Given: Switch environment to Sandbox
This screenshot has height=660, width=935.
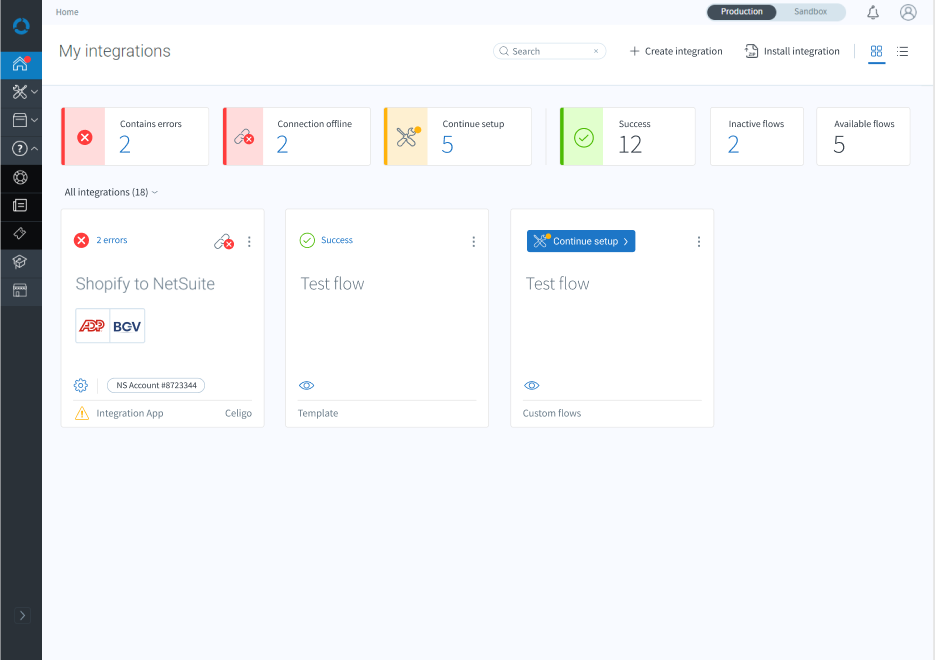Looking at the screenshot, I should (810, 12).
